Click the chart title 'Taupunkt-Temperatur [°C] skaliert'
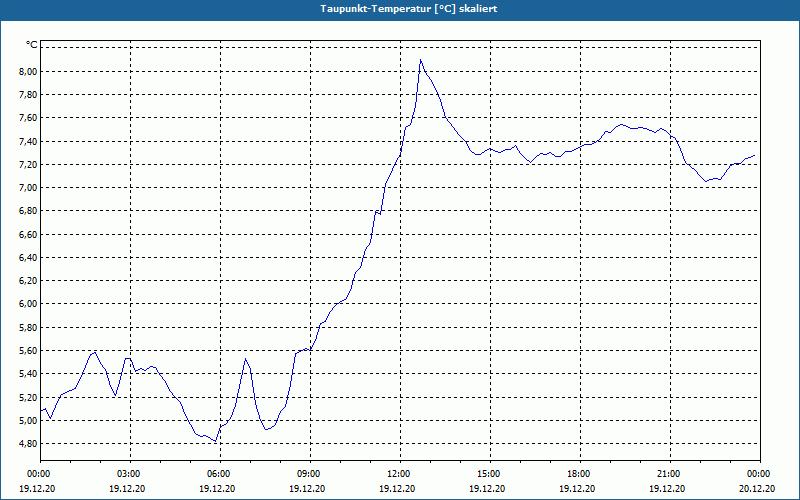800x500 pixels. 409,9
